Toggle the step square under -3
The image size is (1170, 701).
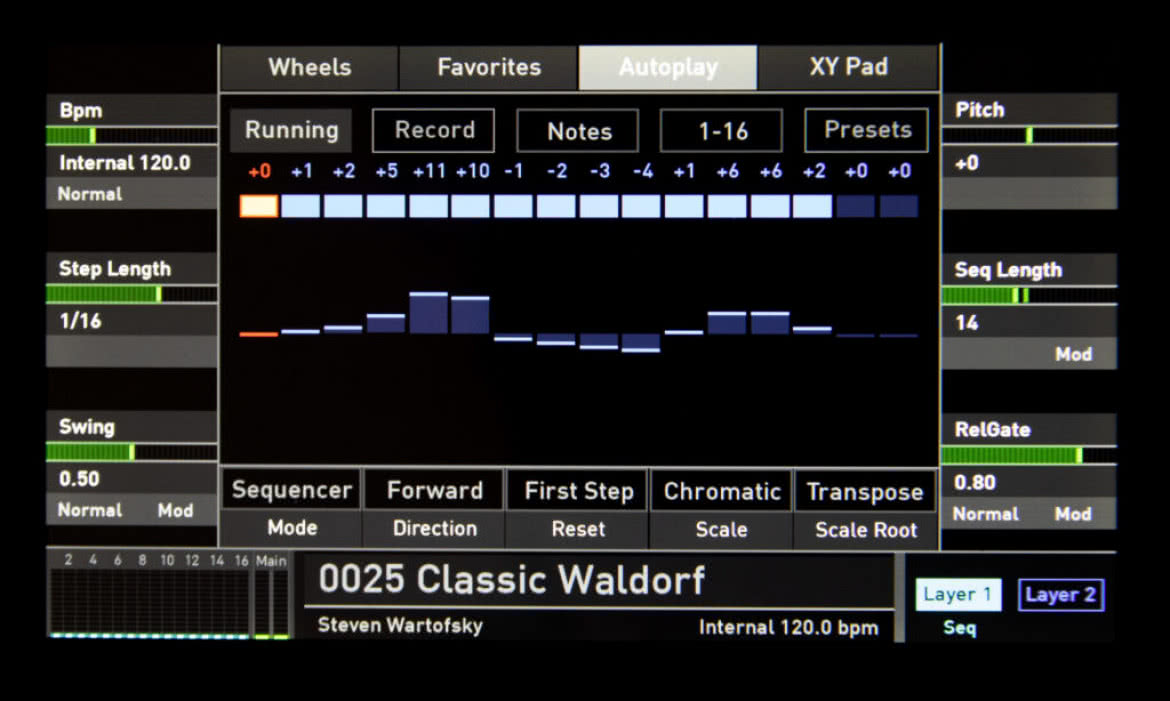(599, 206)
